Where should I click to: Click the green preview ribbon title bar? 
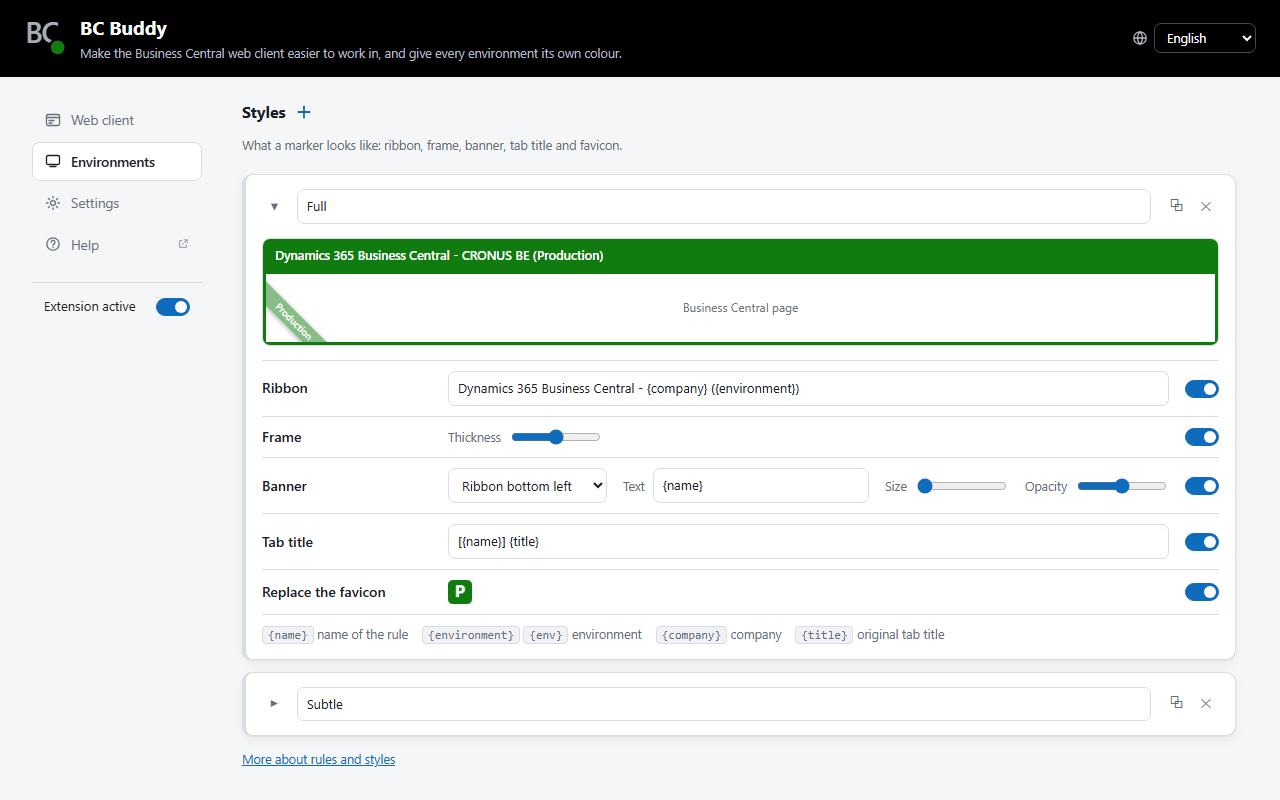pyautogui.click(x=740, y=256)
